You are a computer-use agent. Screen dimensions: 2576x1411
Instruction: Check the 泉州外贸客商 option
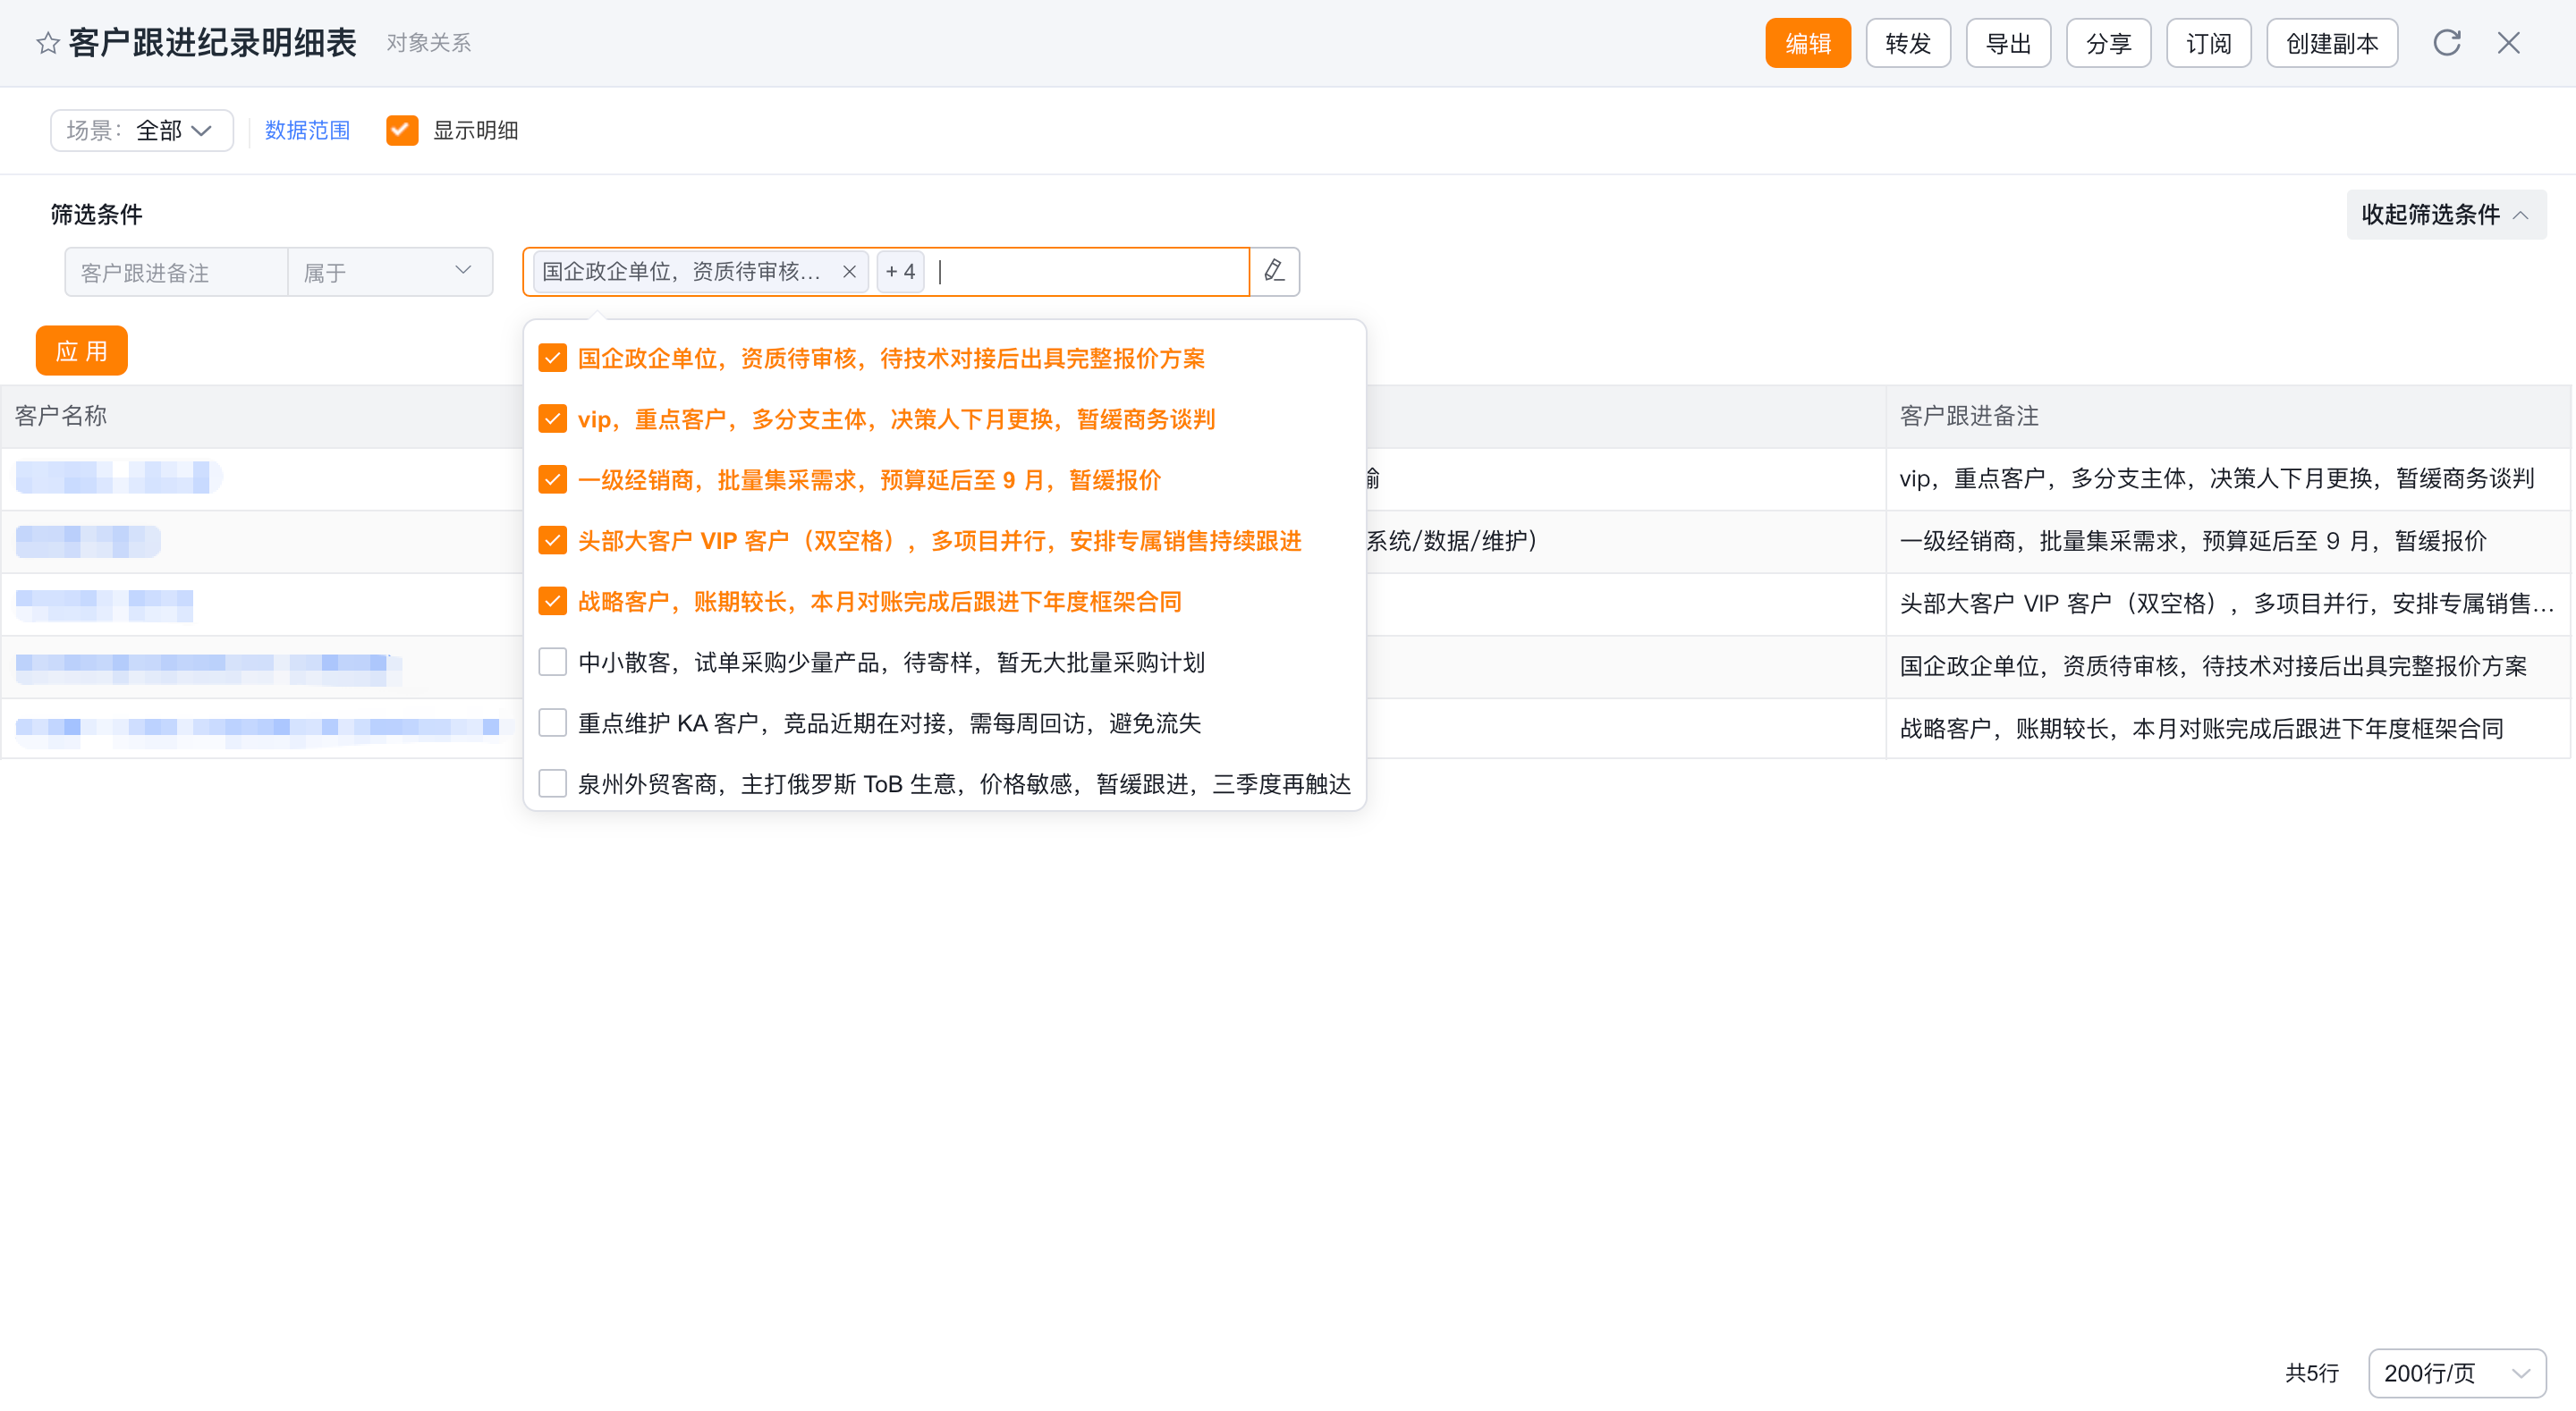tap(552, 784)
